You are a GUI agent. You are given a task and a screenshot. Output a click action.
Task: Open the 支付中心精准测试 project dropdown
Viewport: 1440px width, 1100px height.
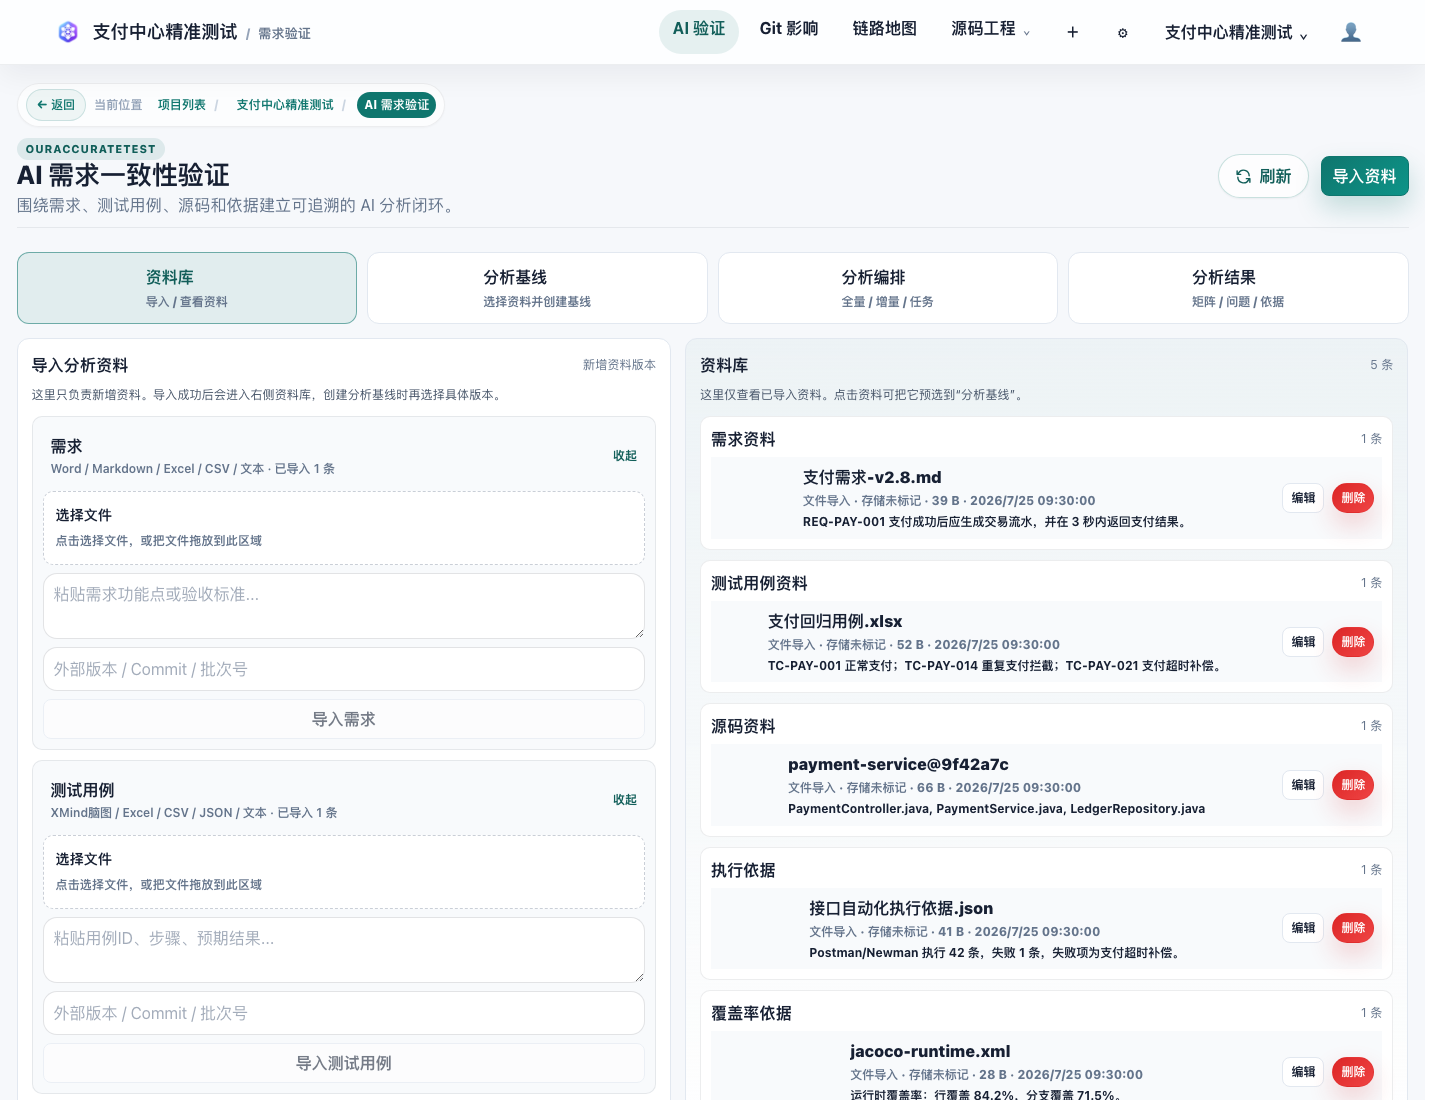1236,33
